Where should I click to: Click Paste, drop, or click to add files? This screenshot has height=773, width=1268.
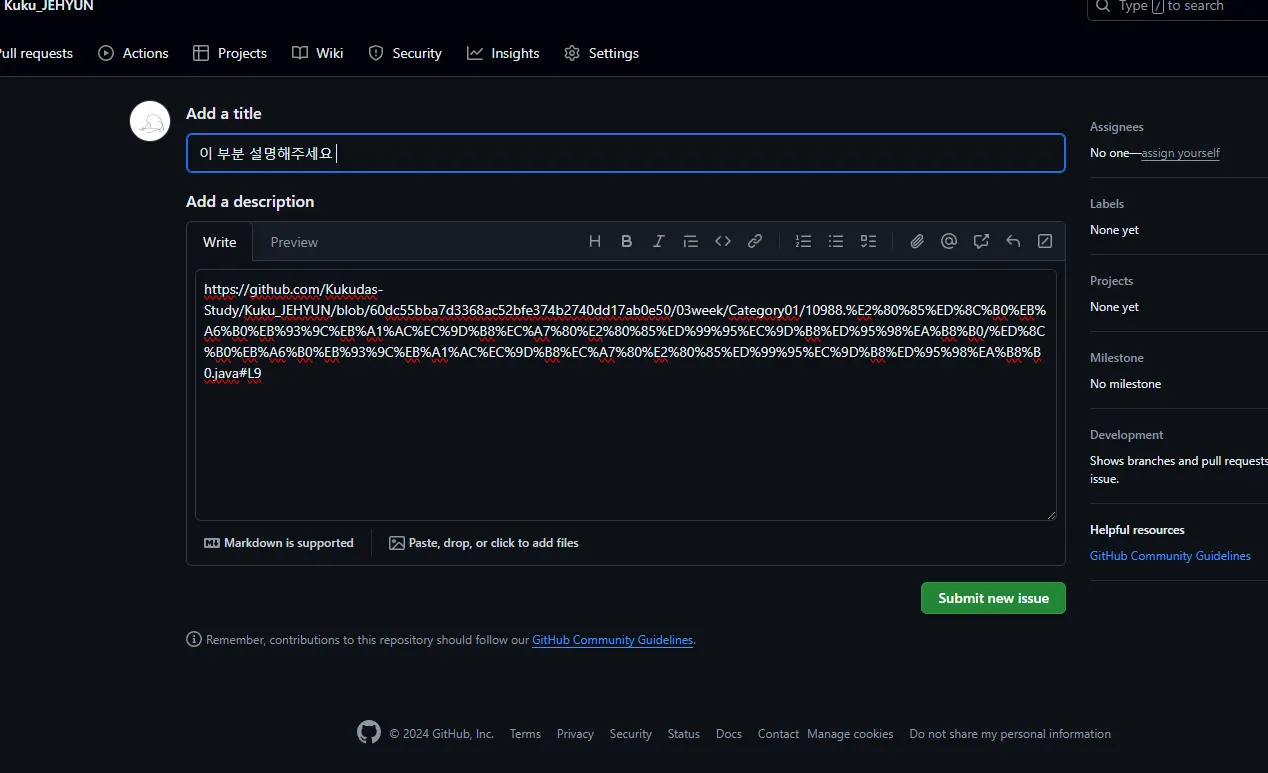coord(484,543)
